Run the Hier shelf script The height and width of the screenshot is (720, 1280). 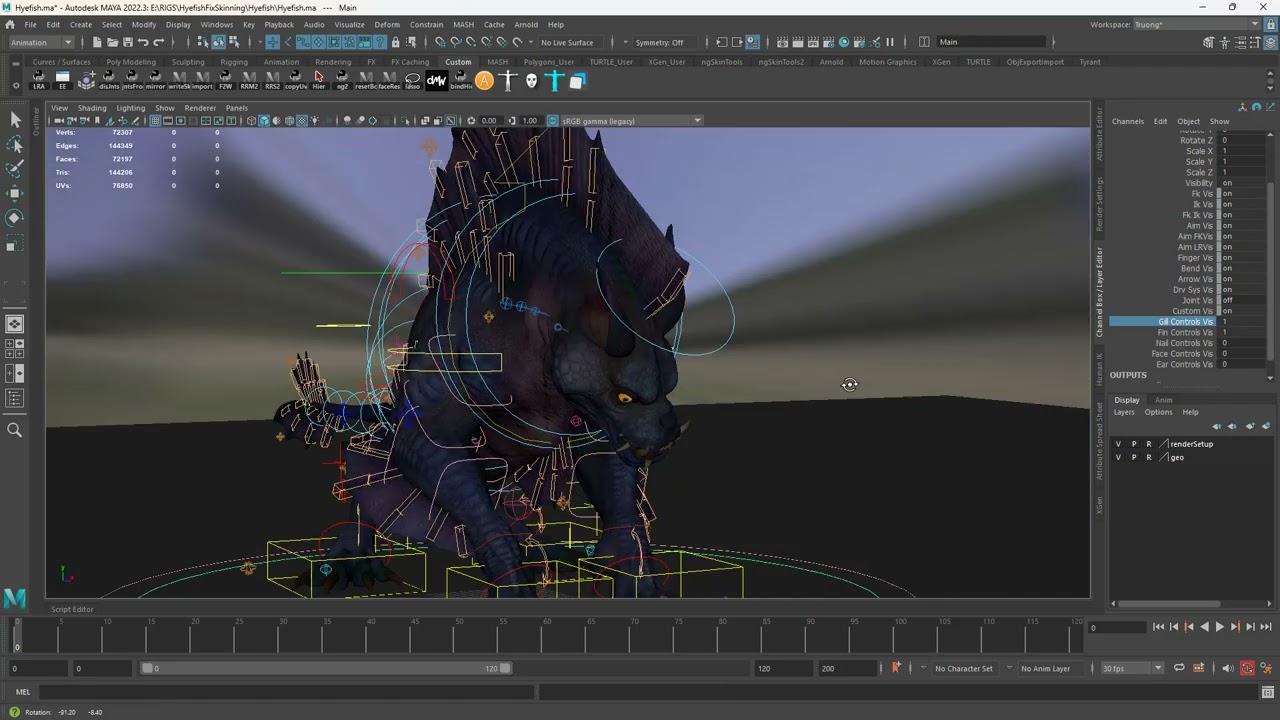coord(319,80)
